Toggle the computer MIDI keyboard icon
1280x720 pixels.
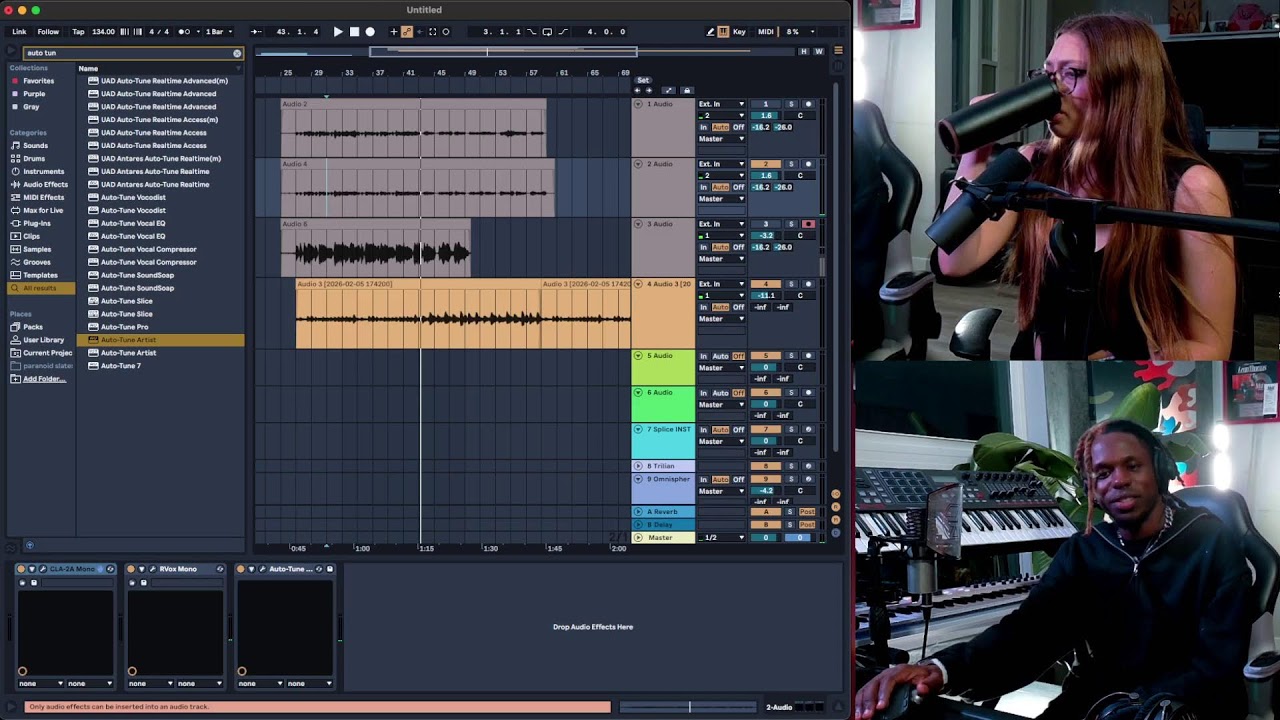point(723,32)
